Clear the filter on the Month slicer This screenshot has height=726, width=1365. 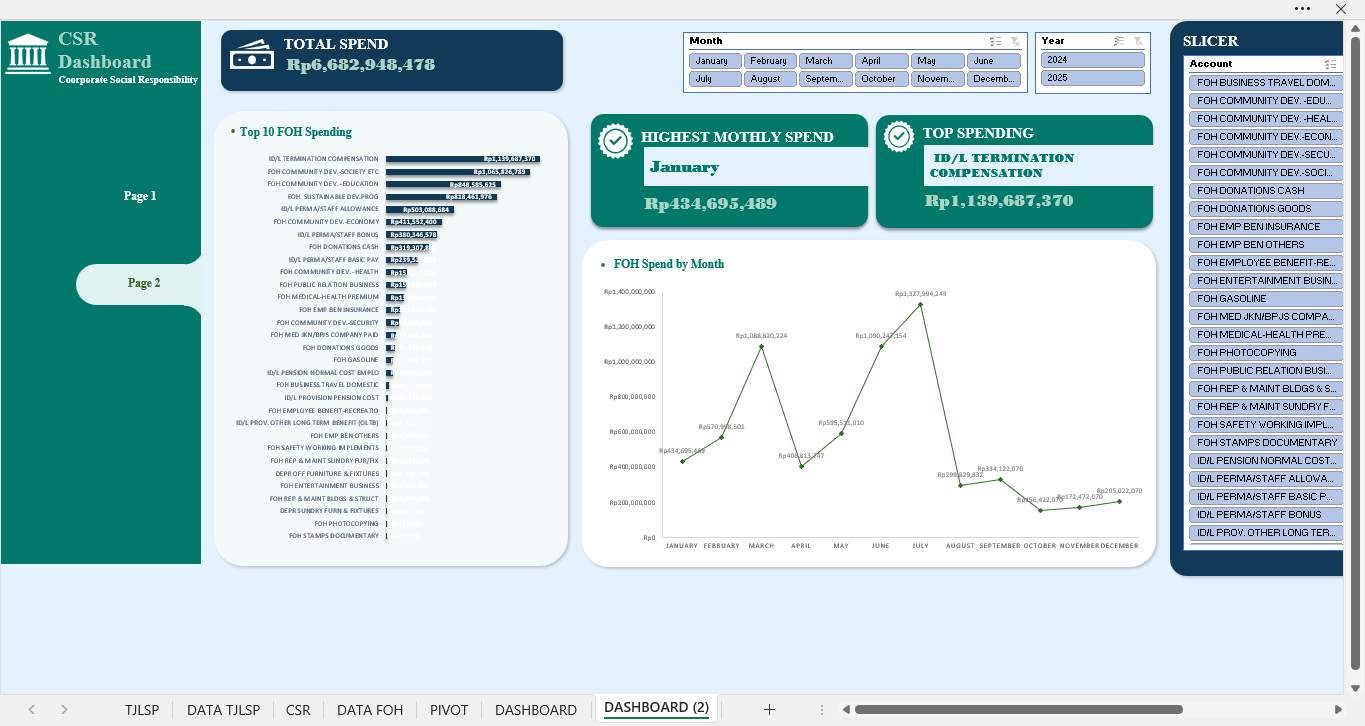[x=1015, y=41]
